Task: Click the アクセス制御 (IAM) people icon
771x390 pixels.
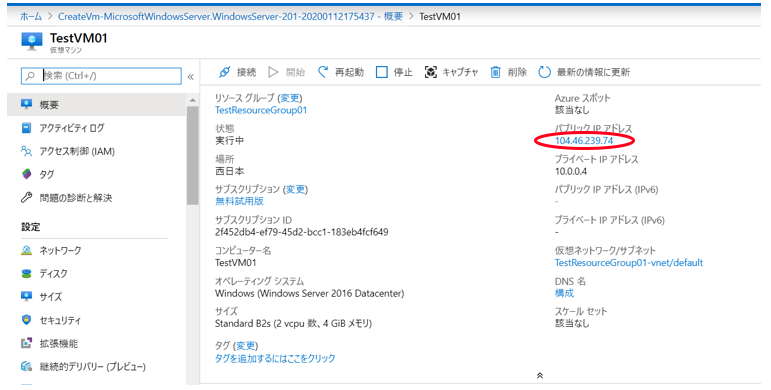Action: click(27, 151)
